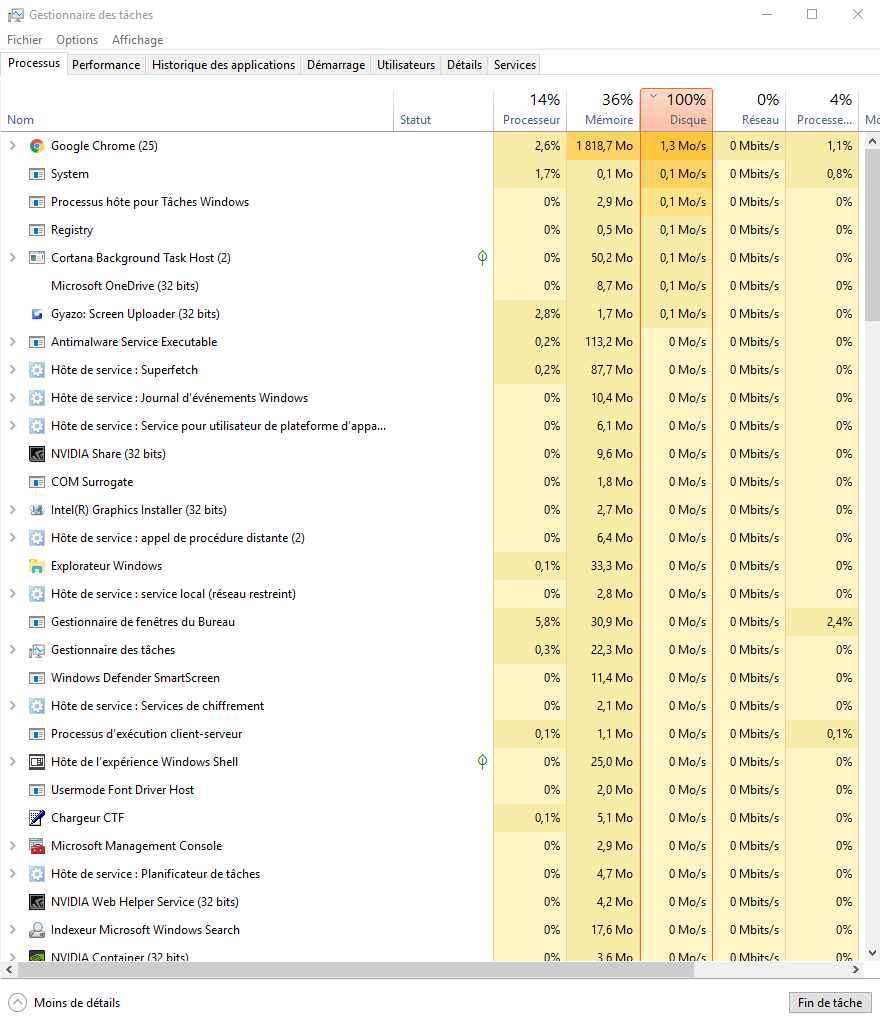Image resolution: width=880 pixels, height=1027 pixels.
Task: Select Processus hôte pour Tâches Windows row
Action: pos(430,202)
